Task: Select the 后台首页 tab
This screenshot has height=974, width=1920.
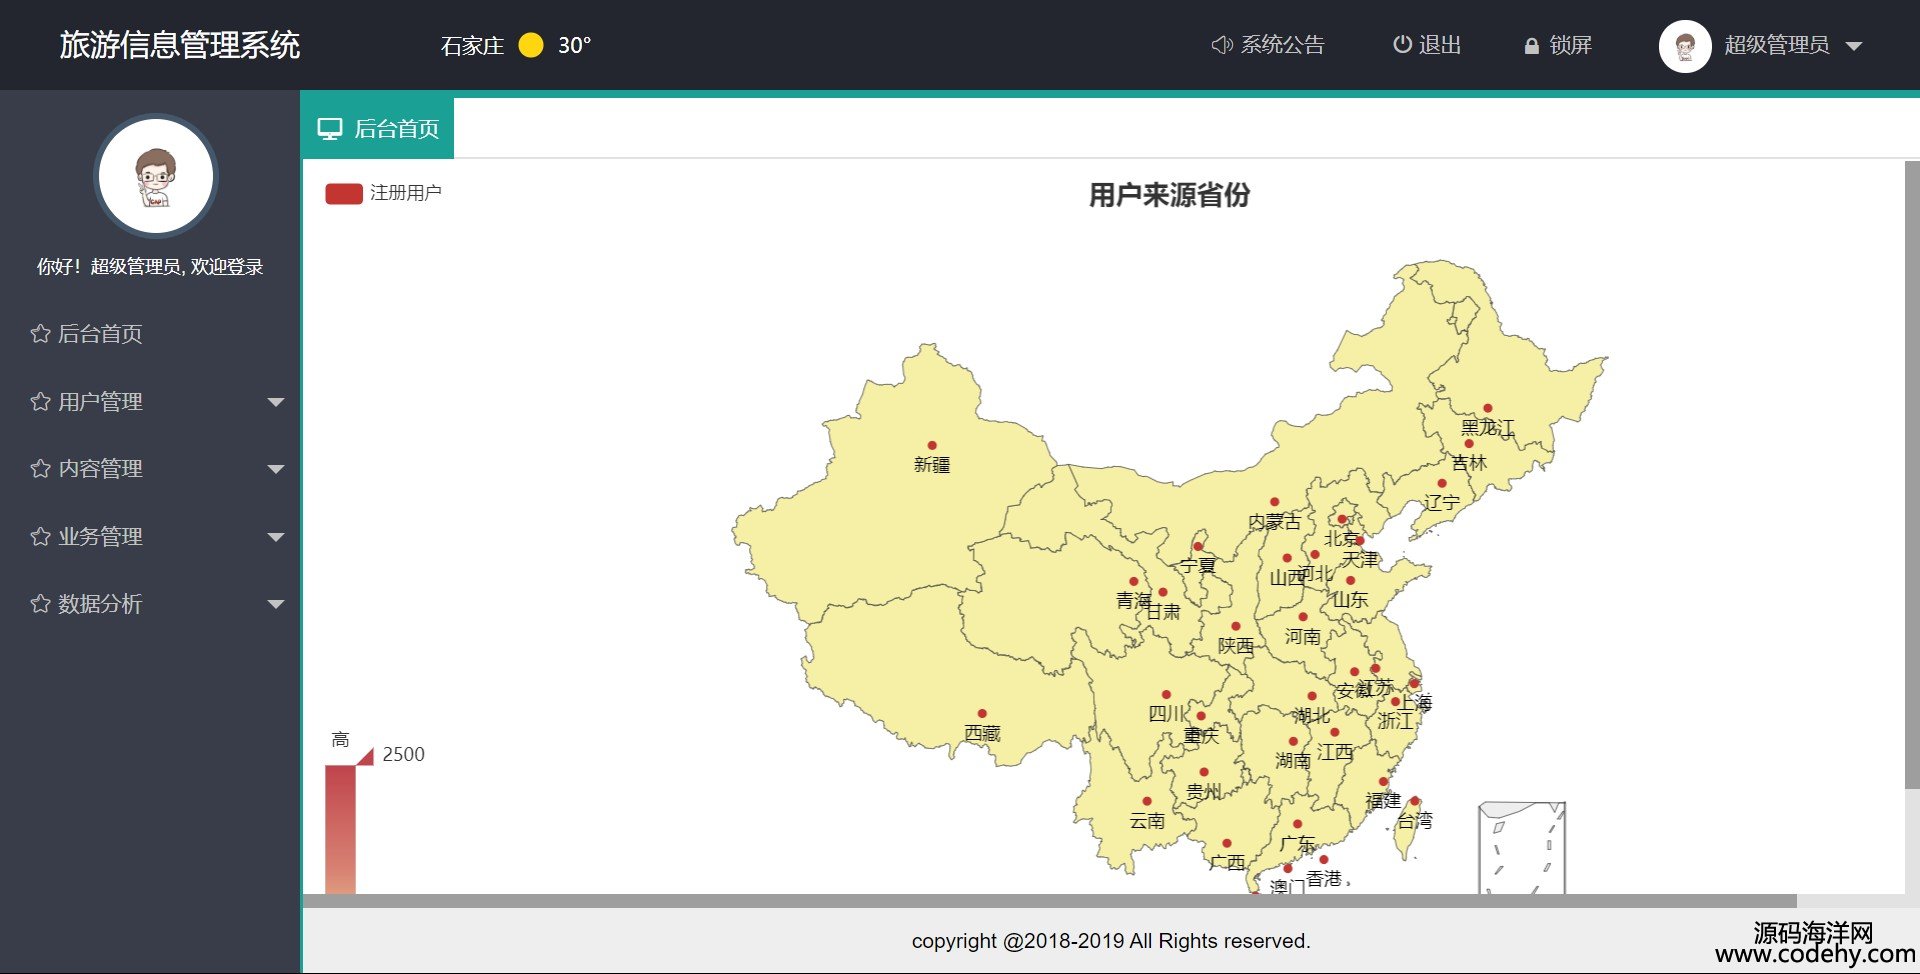Action: pyautogui.click(x=378, y=128)
